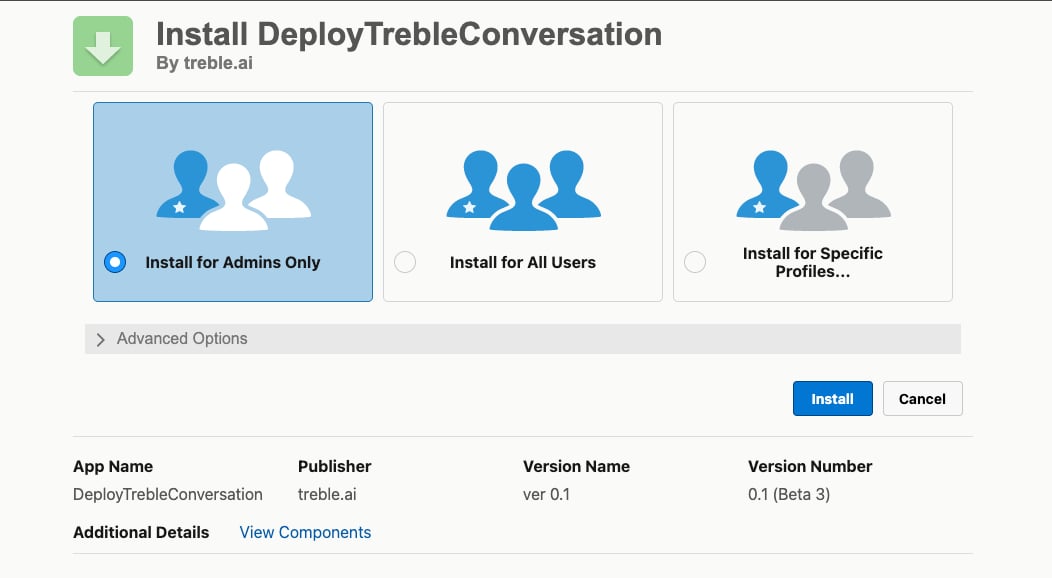Viewport: 1052px width, 578px height.
Task: Click the 'Install for Specific Profiles...' label
Action: click(812, 262)
